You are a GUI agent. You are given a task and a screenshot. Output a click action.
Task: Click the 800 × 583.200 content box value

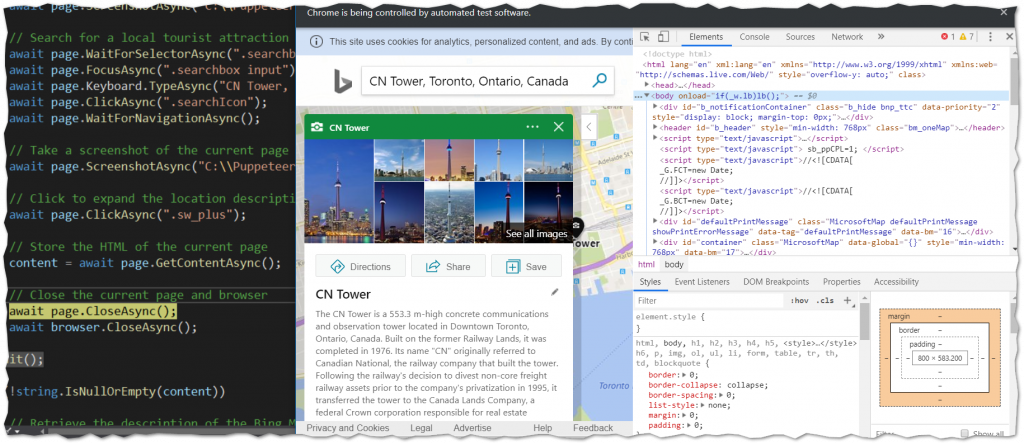coord(939,358)
